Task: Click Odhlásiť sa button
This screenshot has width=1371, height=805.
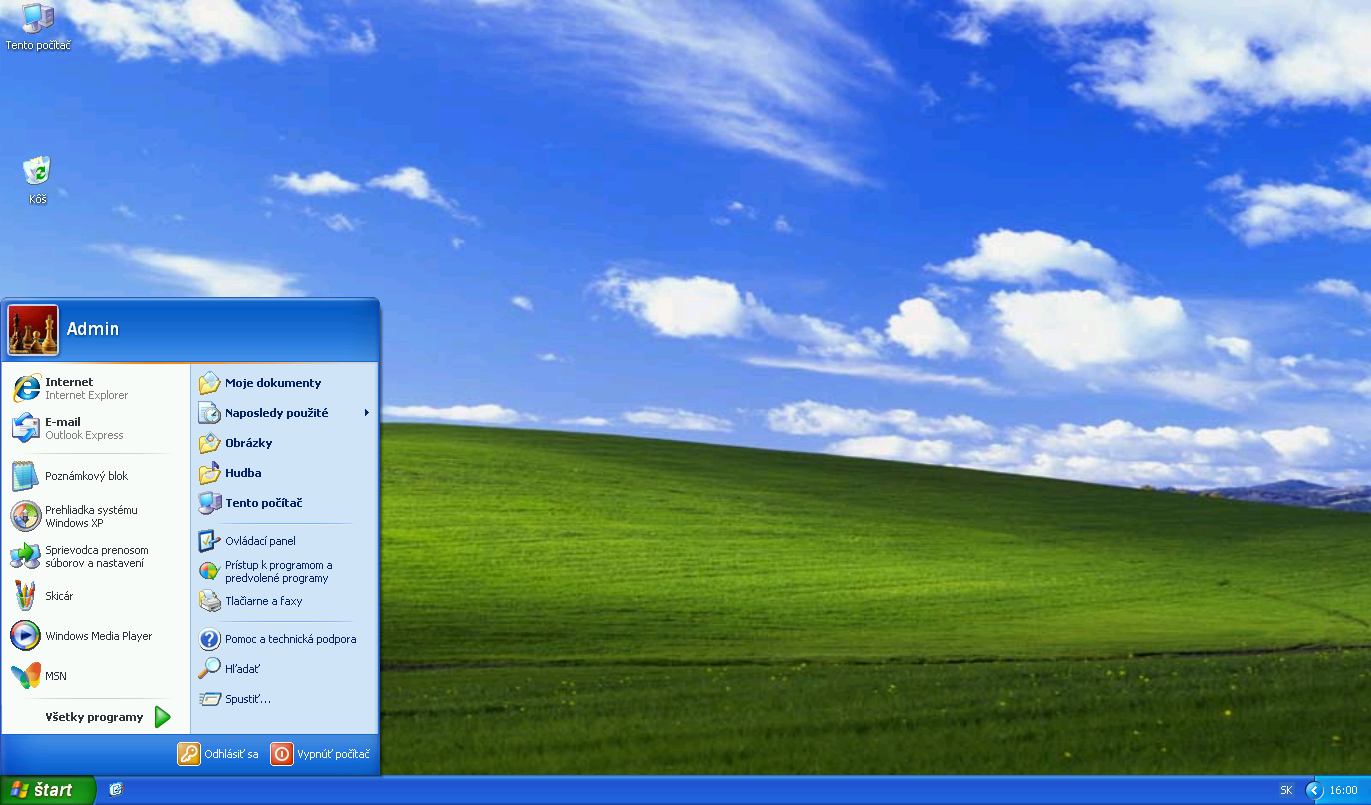Action: 219,754
